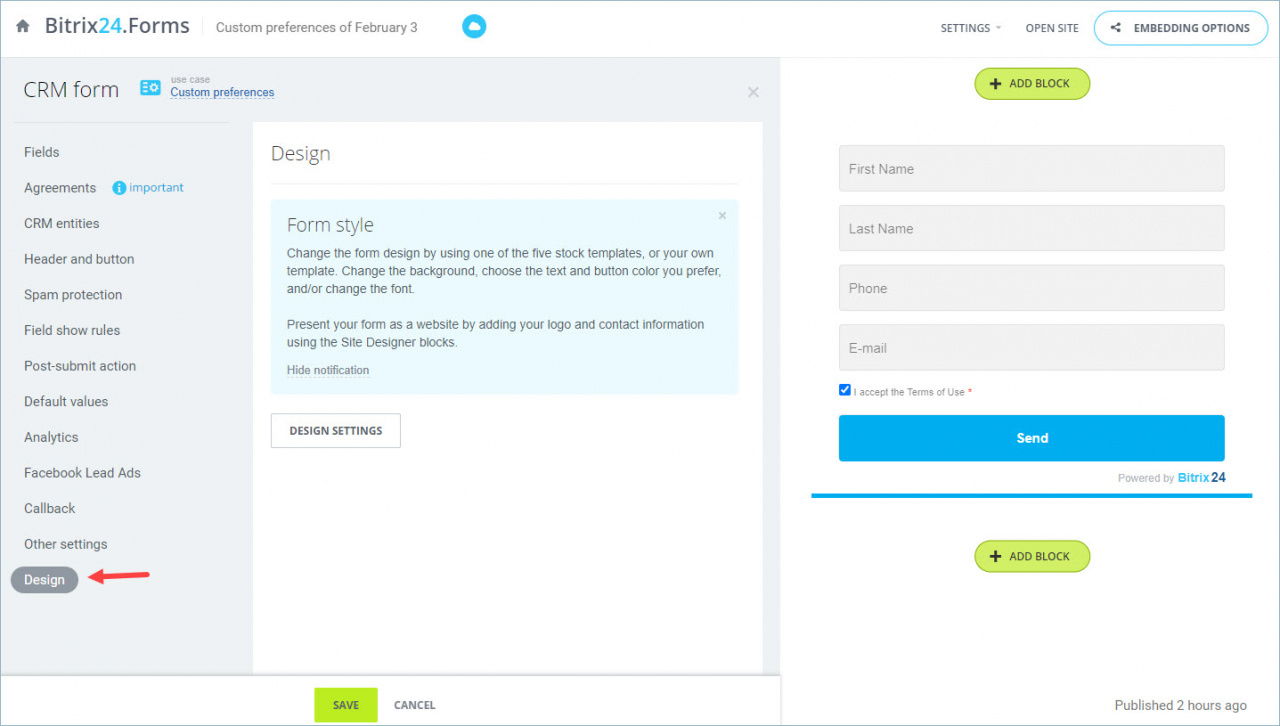This screenshot has height=726, width=1280.
Task: Open the Agreements section
Action: 60,188
